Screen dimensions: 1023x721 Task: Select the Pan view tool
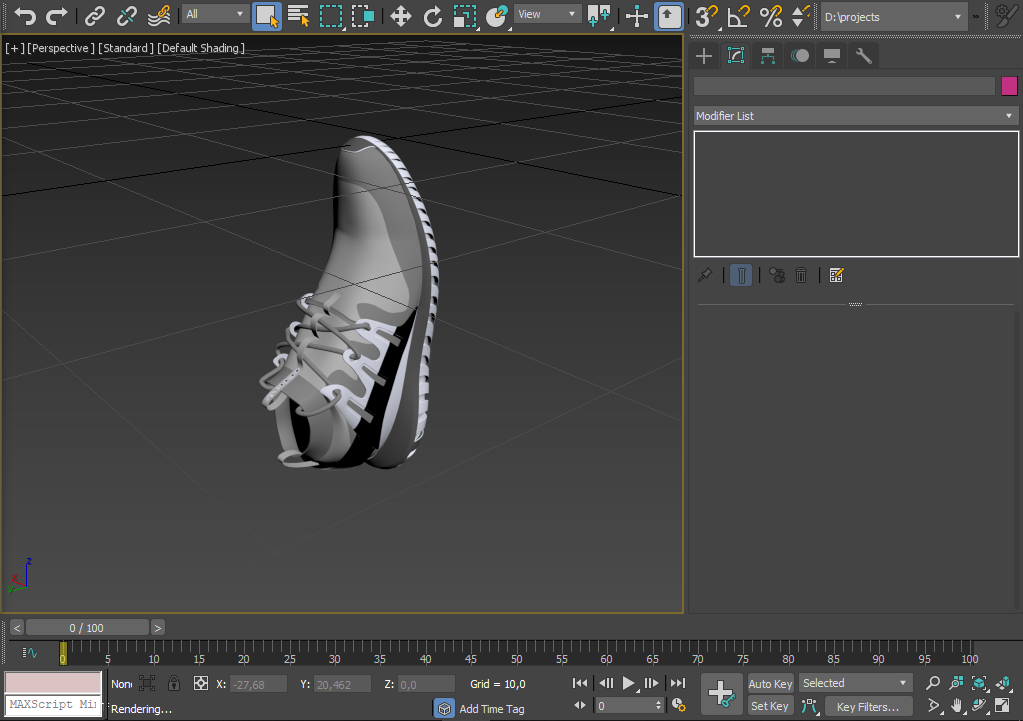[x=957, y=706]
